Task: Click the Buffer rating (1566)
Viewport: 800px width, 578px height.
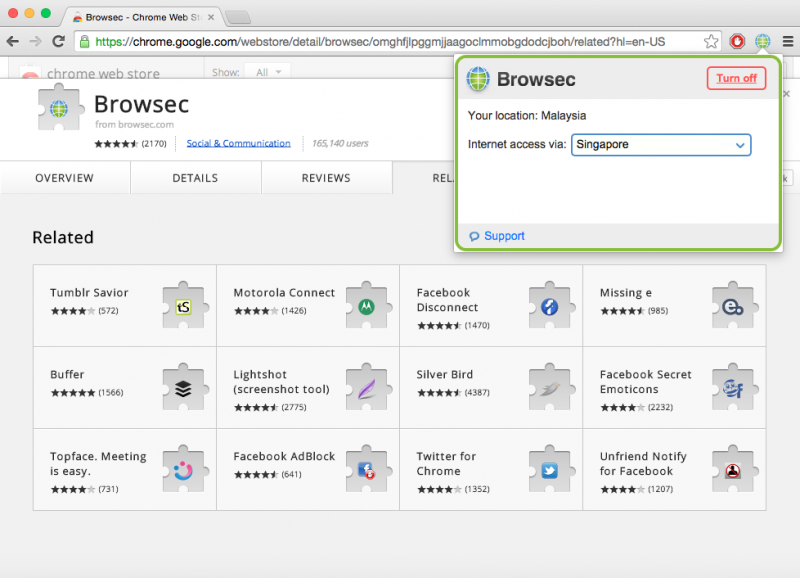Action: point(87,392)
